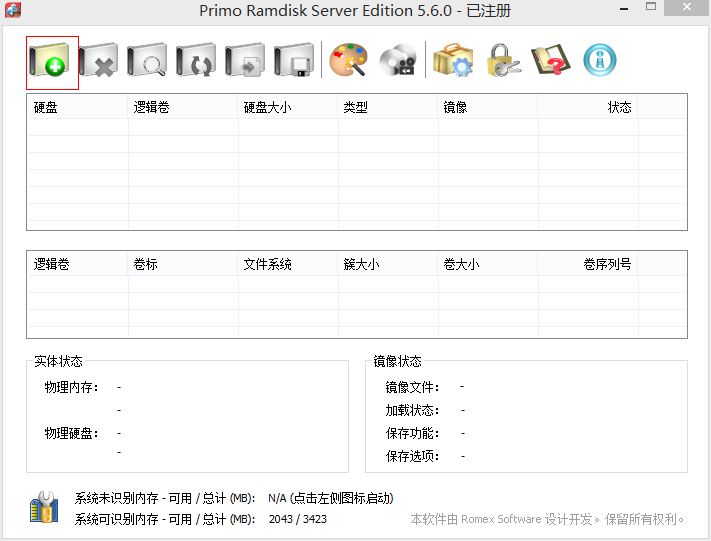The height and width of the screenshot is (541, 711).
Task: Click the blue info about icon
Action: [600, 60]
